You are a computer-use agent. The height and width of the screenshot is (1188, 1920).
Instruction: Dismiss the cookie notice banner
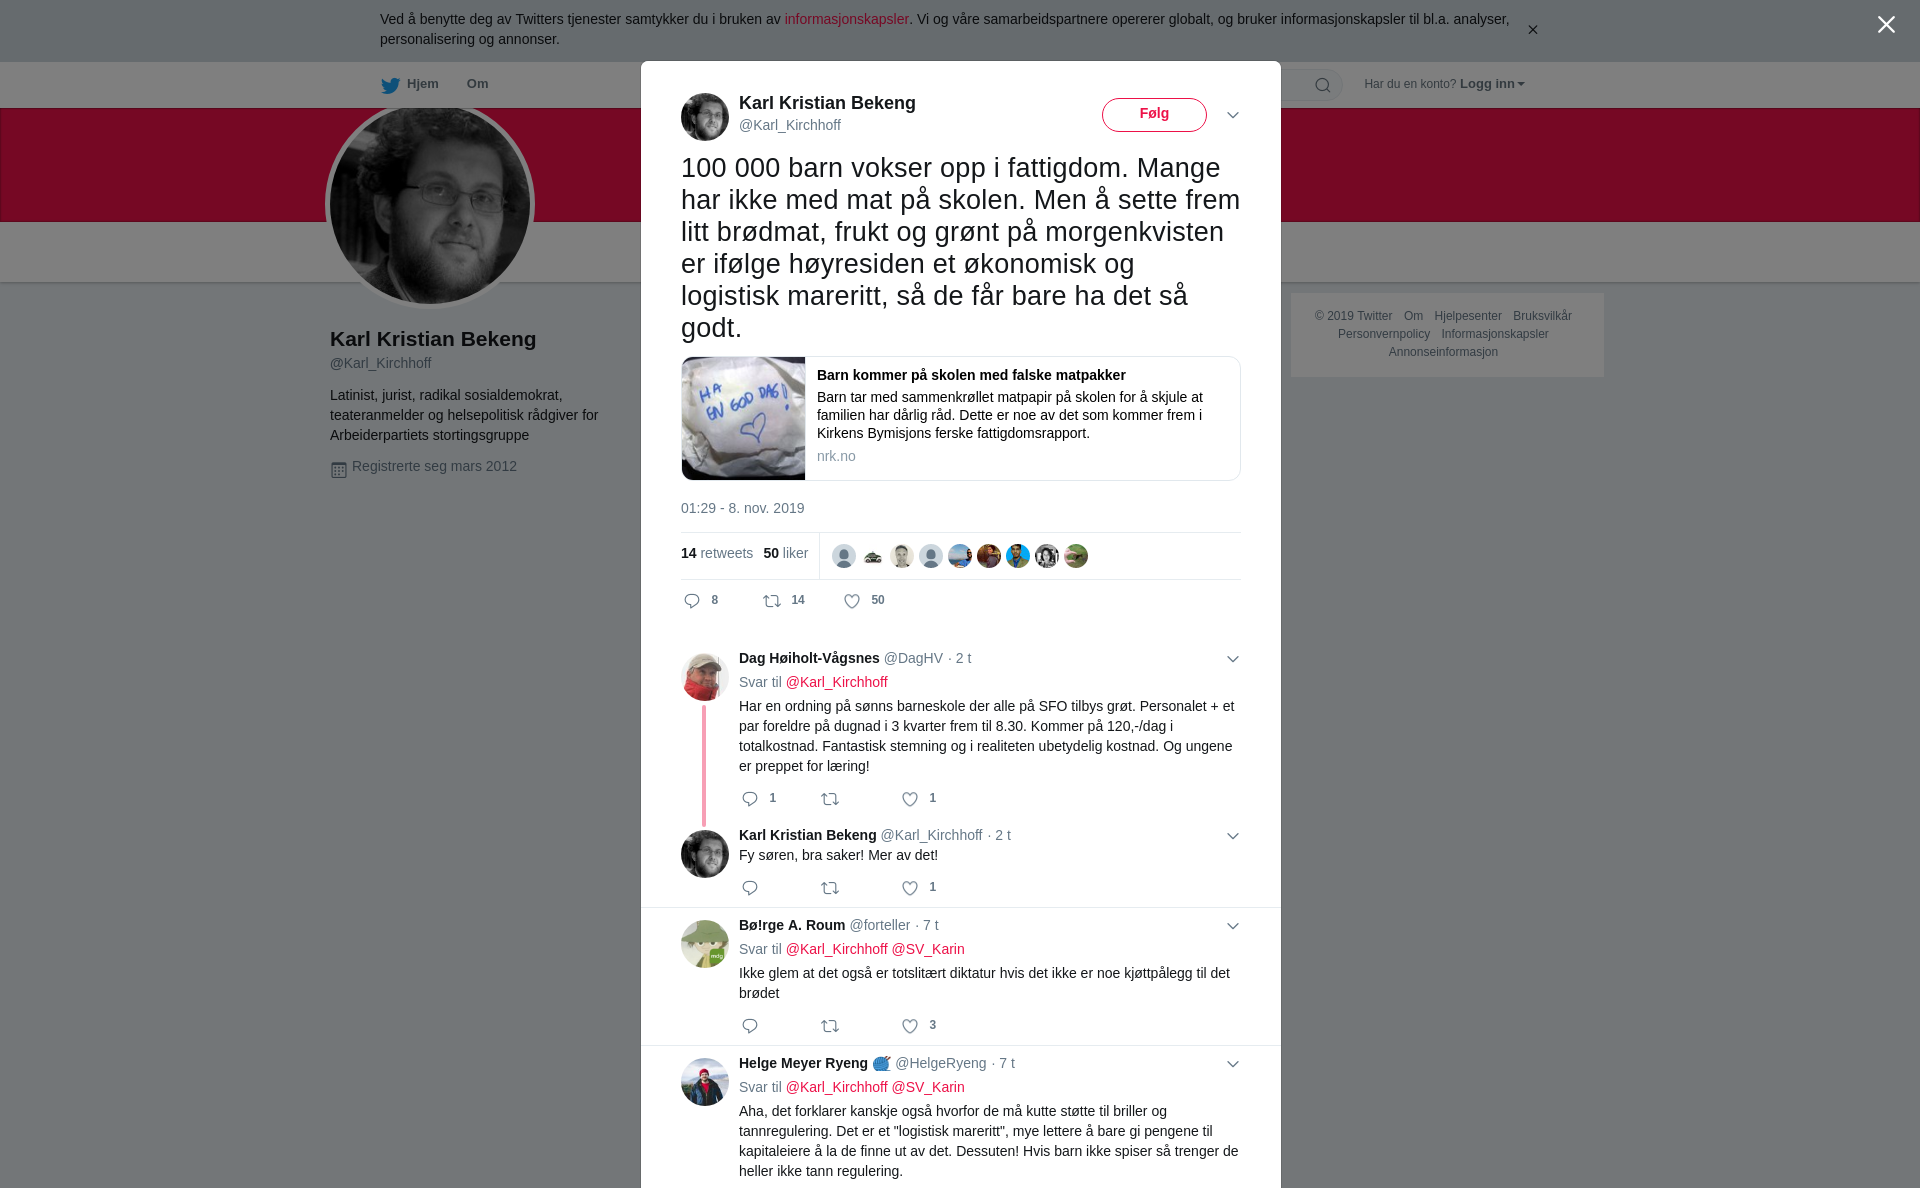[x=1533, y=30]
